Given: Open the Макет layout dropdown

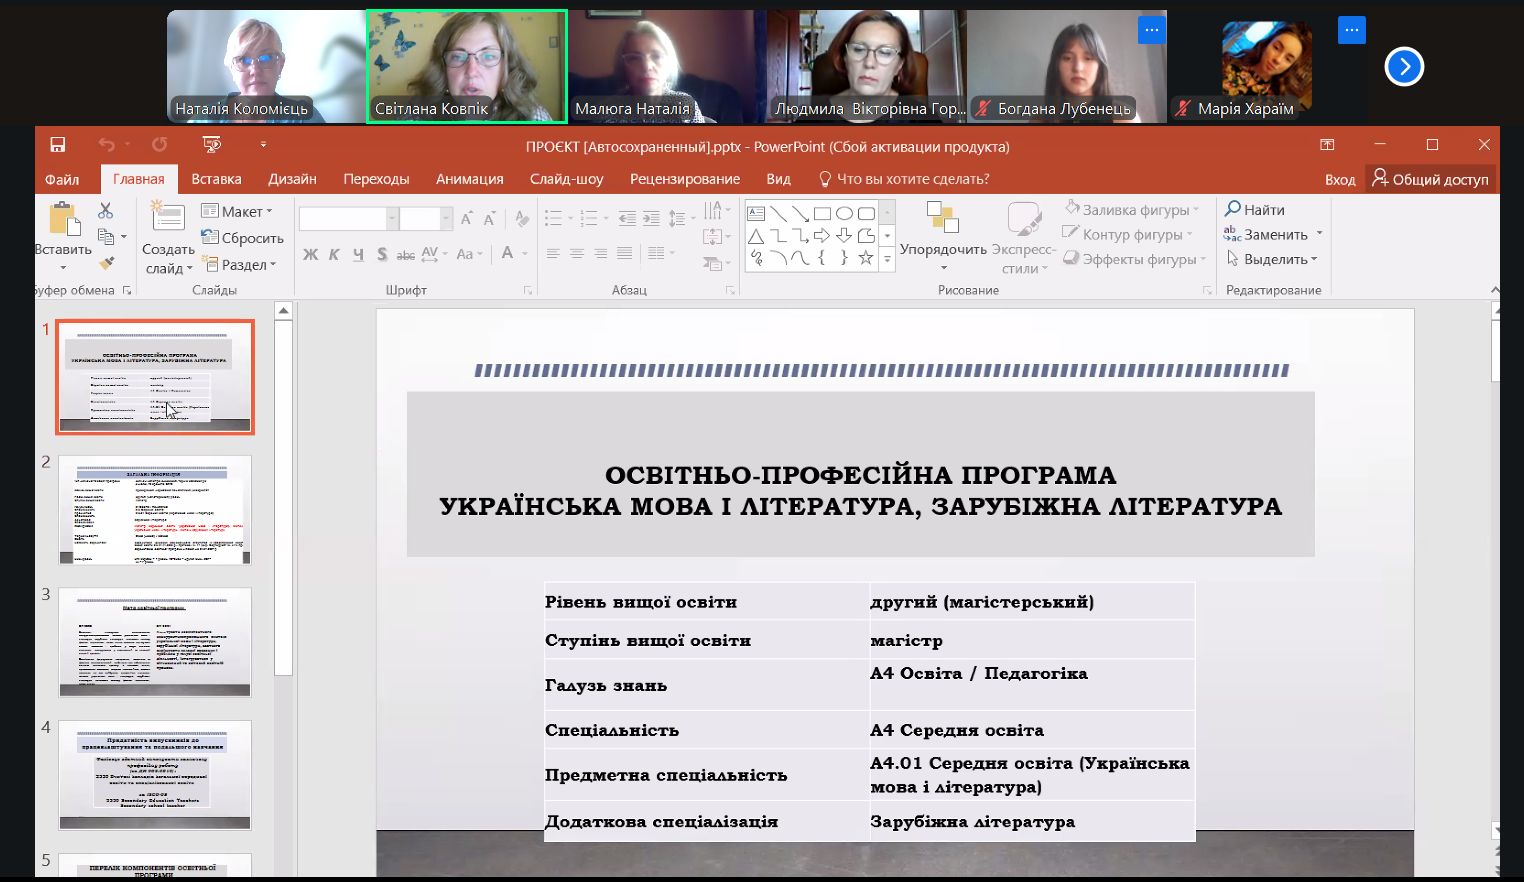Looking at the screenshot, I should 237,212.
